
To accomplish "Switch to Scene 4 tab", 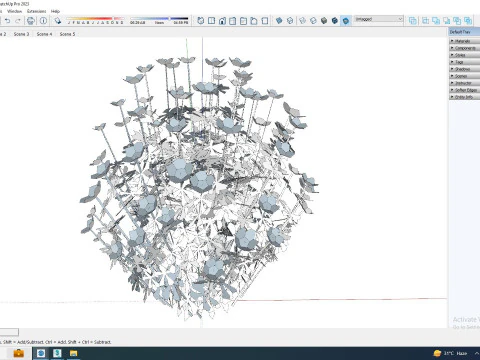I will pyautogui.click(x=44, y=34).
